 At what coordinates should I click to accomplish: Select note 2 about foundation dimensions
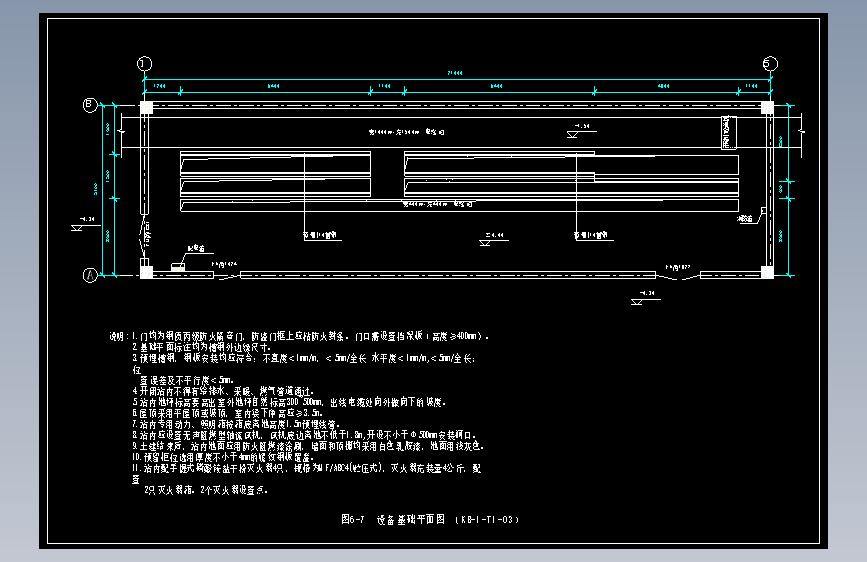click(202, 347)
